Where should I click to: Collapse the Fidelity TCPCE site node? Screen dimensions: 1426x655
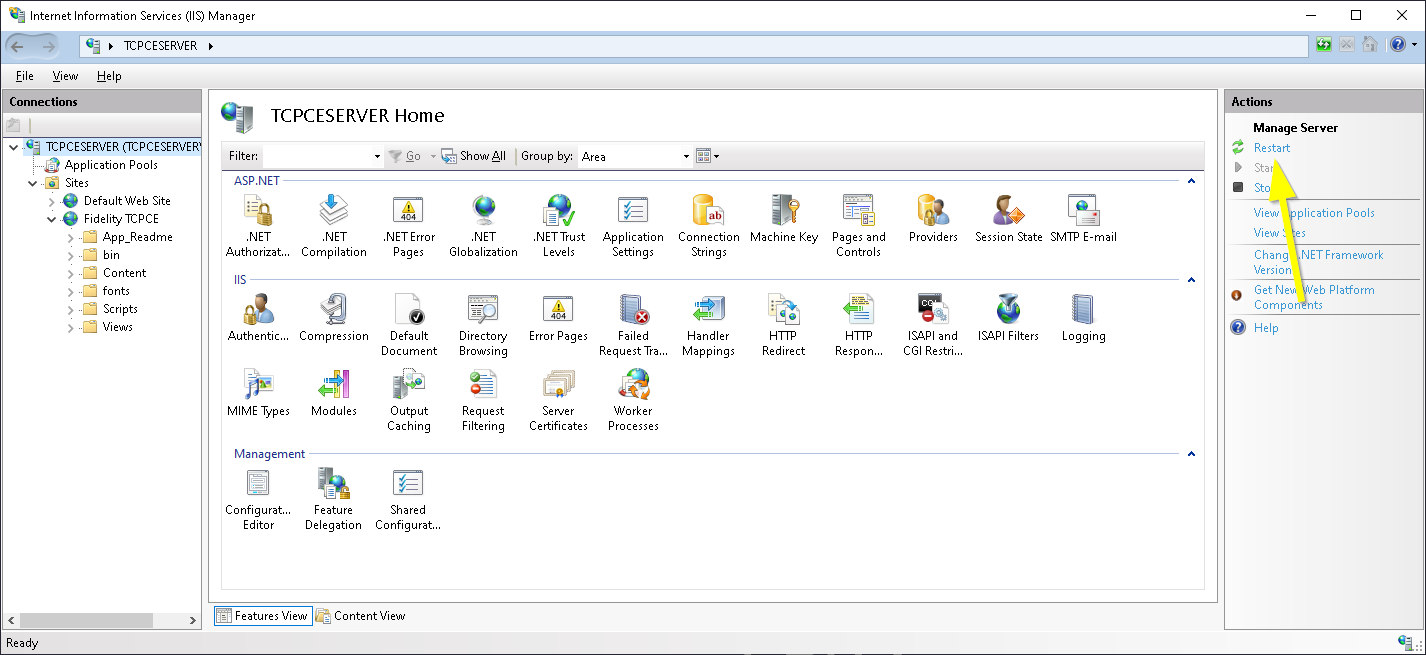52,219
